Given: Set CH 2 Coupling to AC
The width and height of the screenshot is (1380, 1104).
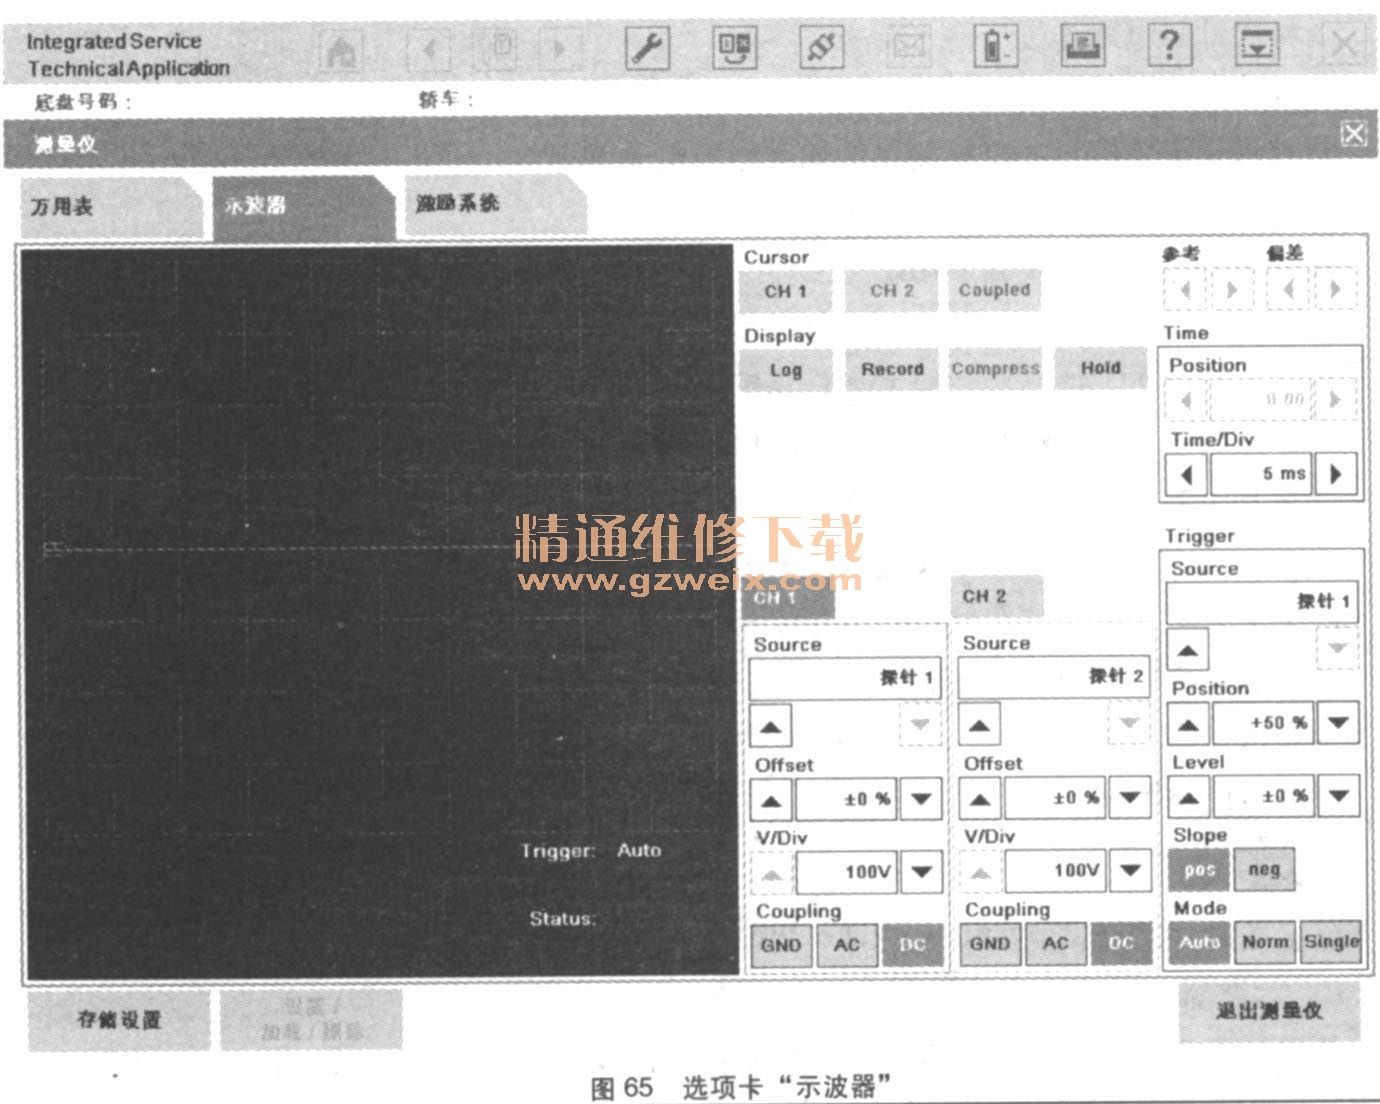Looking at the screenshot, I should [x=1056, y=944].
